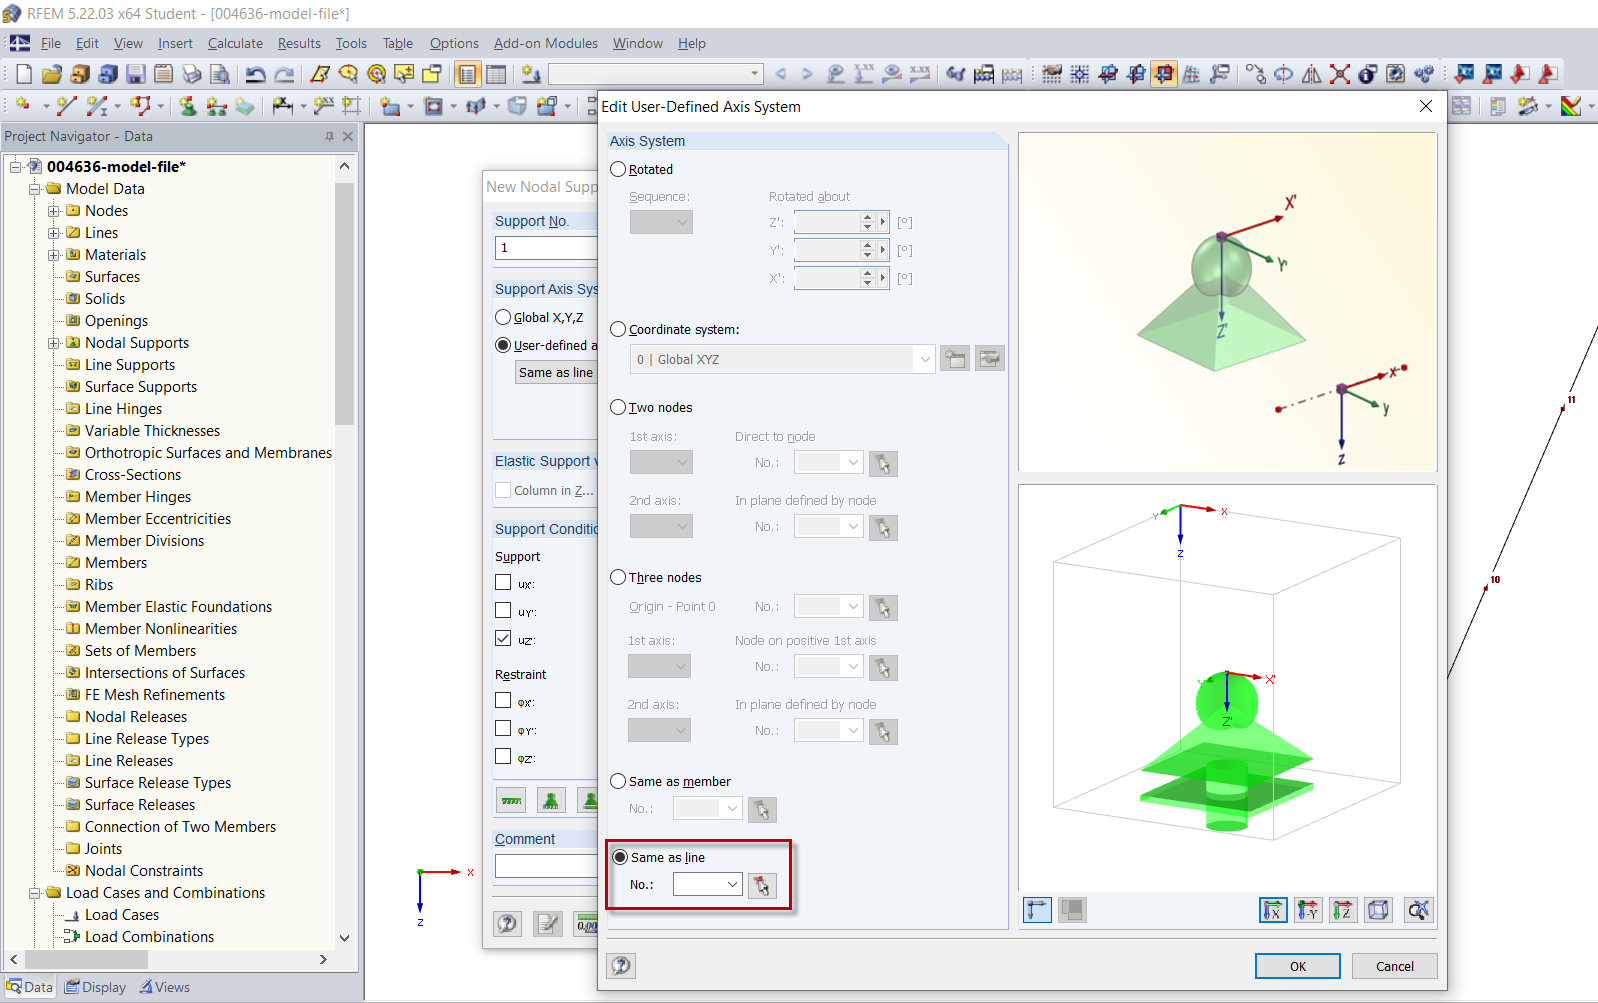Pin the Project Navigator panel
This screenshot has height=1003, width=1598.
coord(330,136)
